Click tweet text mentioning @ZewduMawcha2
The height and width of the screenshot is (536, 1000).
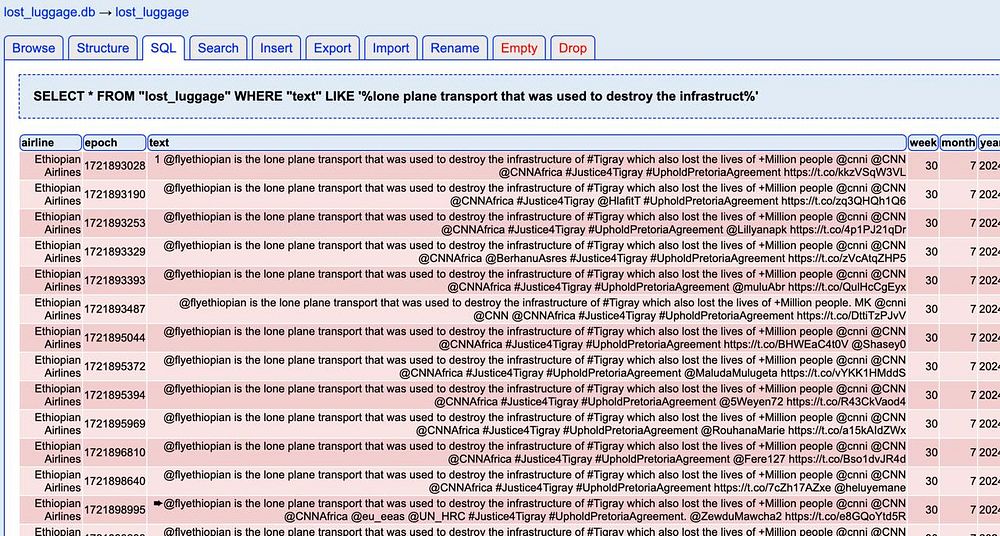tap(527, 510)
